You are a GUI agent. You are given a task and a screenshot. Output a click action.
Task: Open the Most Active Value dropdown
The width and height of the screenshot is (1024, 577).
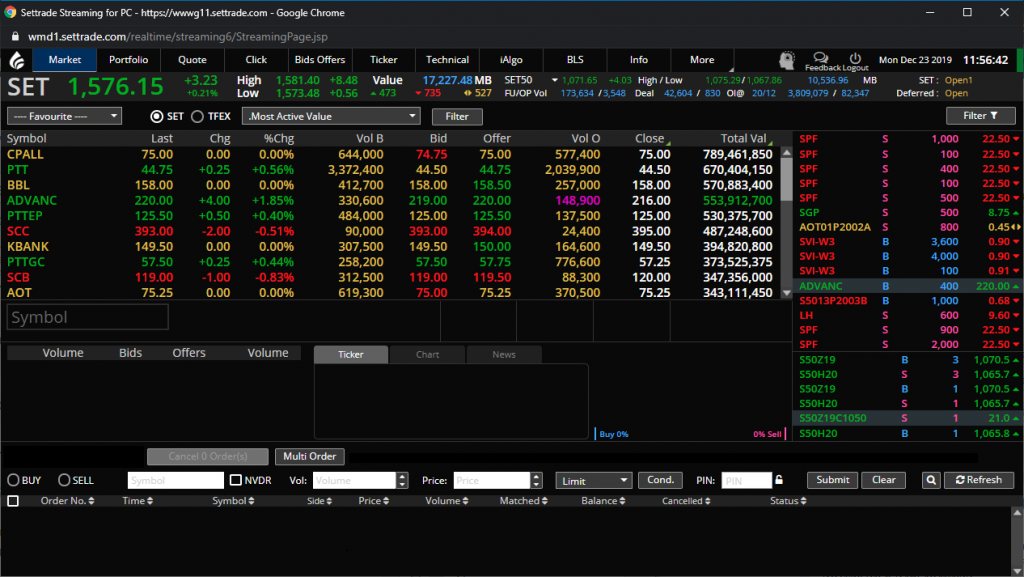[x=331, y=116]
